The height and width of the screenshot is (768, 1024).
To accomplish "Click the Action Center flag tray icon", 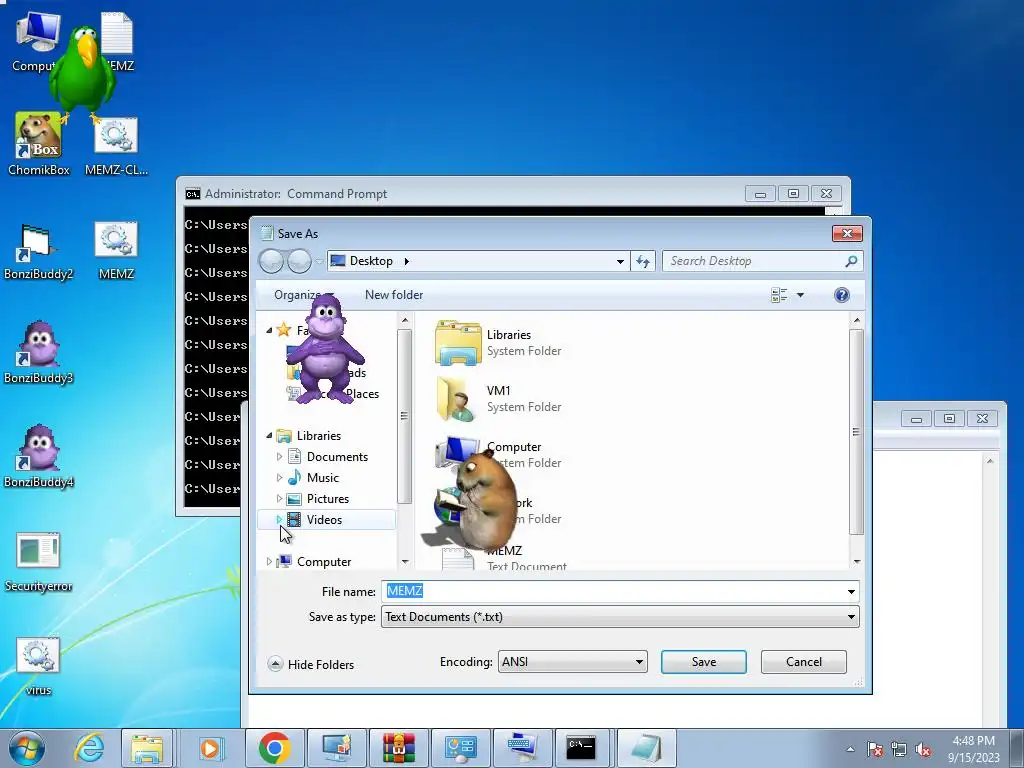I will 875,749.
